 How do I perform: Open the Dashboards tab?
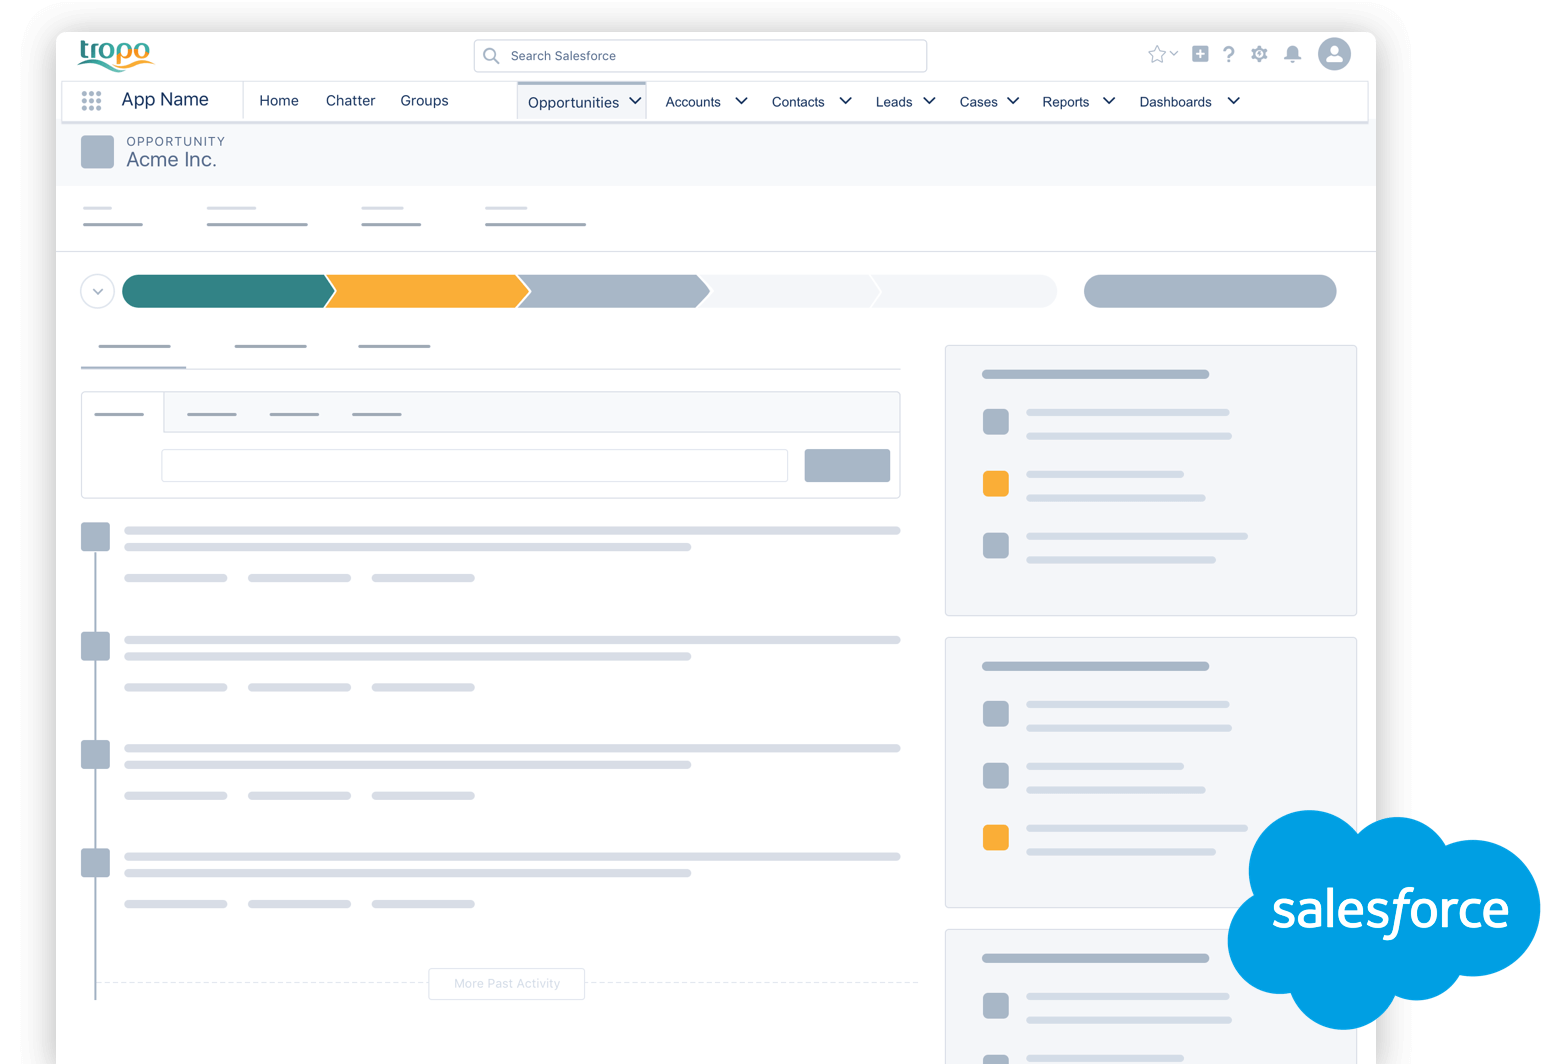click(x=1175, y=102)
